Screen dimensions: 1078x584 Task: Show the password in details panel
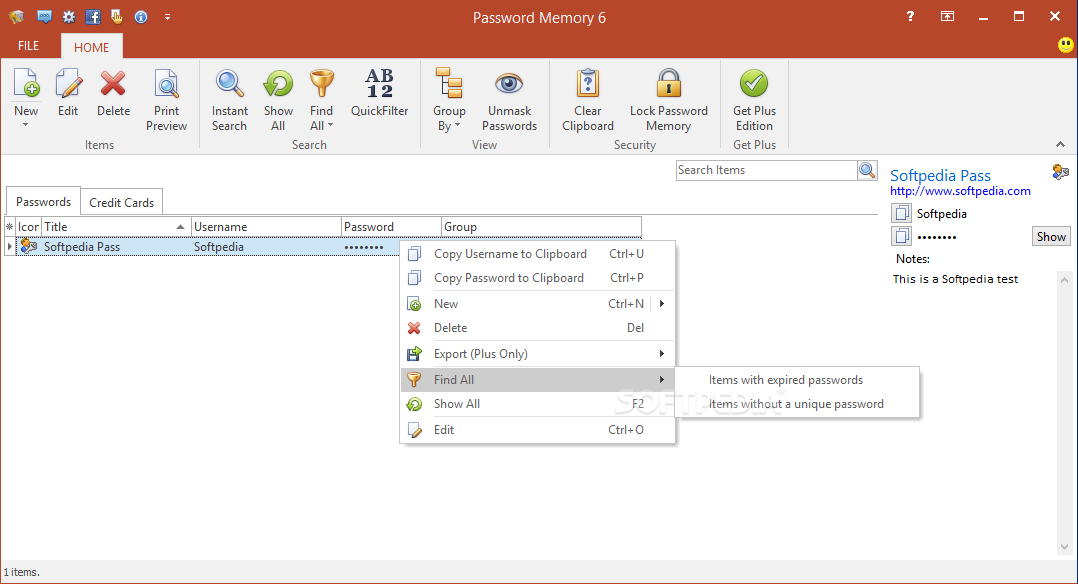pyautogui.click(x=1051, y=237)
